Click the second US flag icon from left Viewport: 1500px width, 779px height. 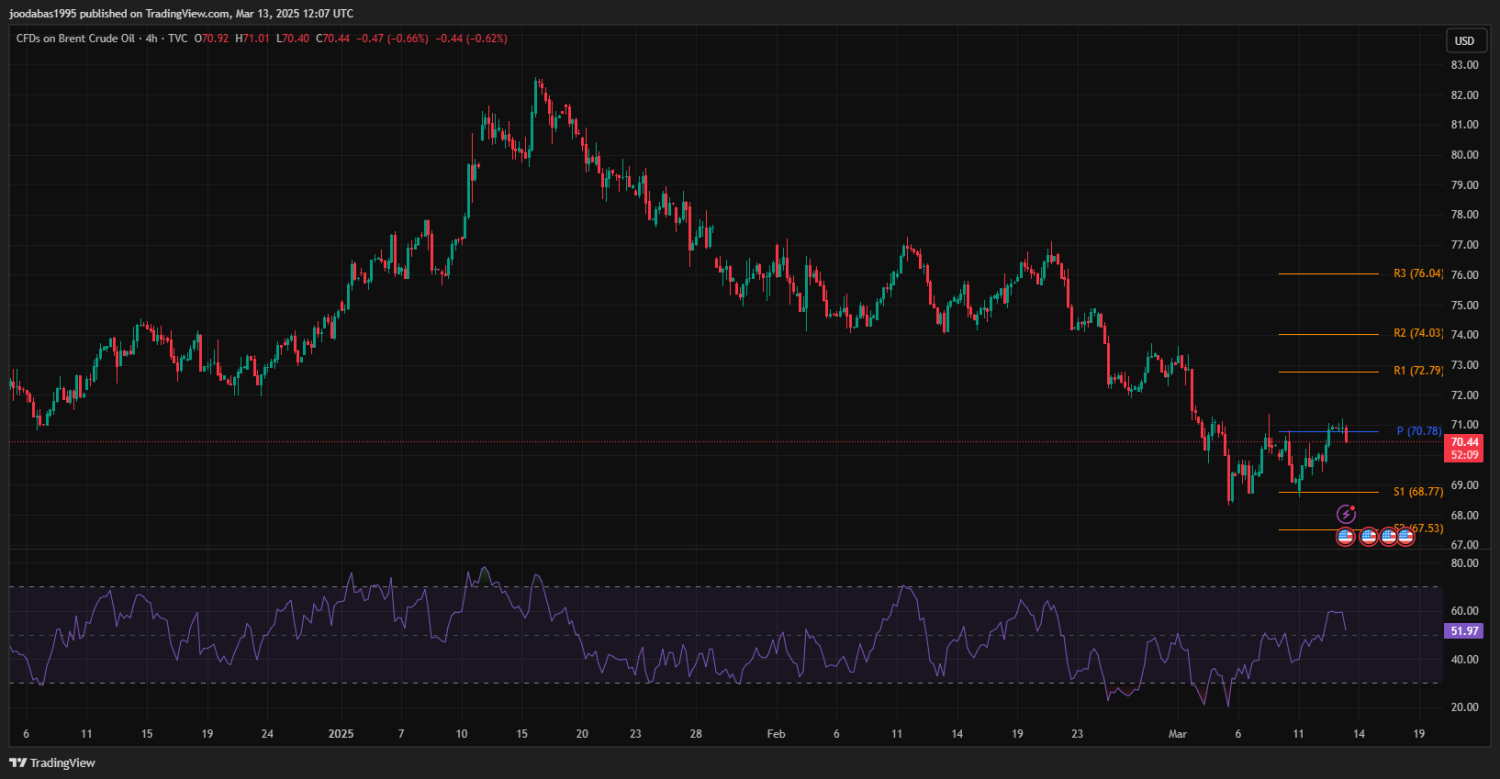click(x=1369, y=537)
